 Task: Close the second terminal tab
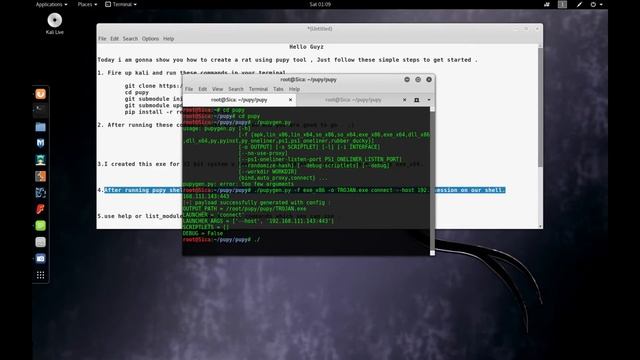(404, 100)
